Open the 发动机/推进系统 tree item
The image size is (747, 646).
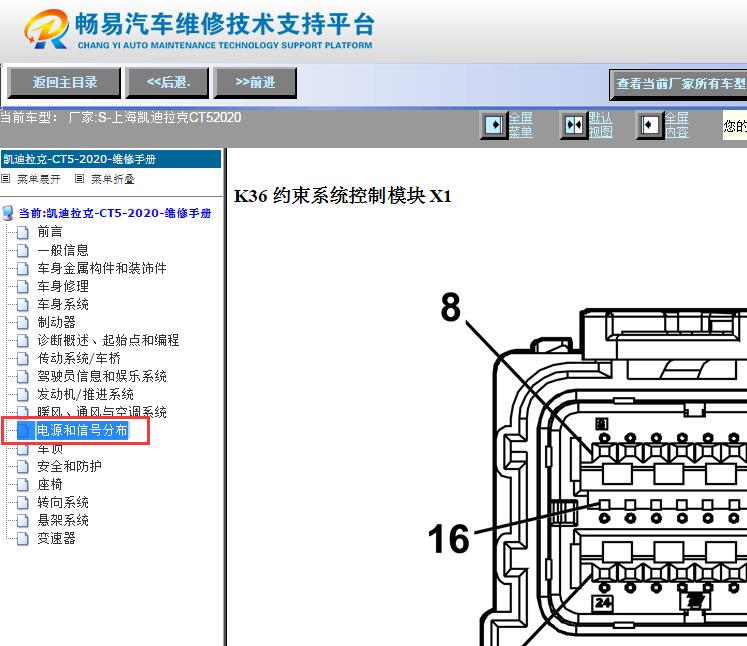85,394
